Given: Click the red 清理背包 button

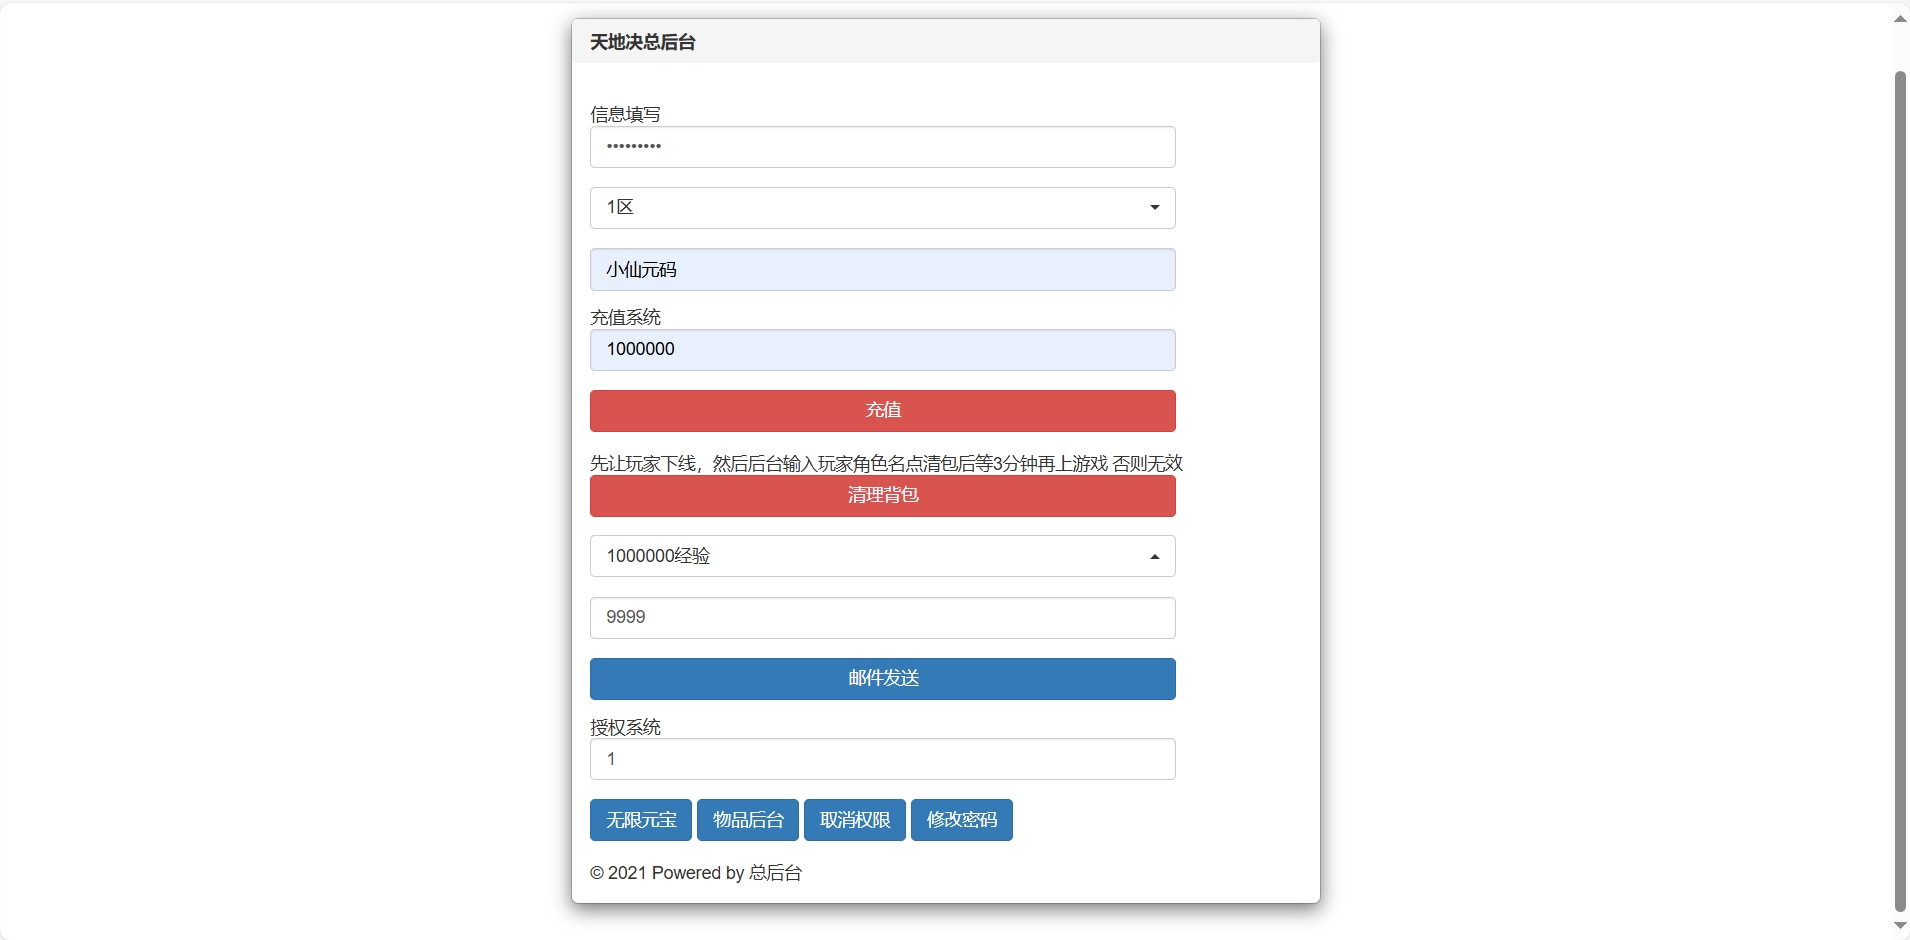Looking at the screenshot, I should point(882,496).
